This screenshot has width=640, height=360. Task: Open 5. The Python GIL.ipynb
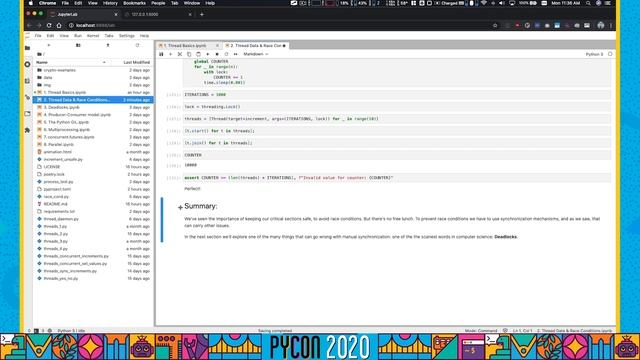pyautogui.click(x=93, y=122)
